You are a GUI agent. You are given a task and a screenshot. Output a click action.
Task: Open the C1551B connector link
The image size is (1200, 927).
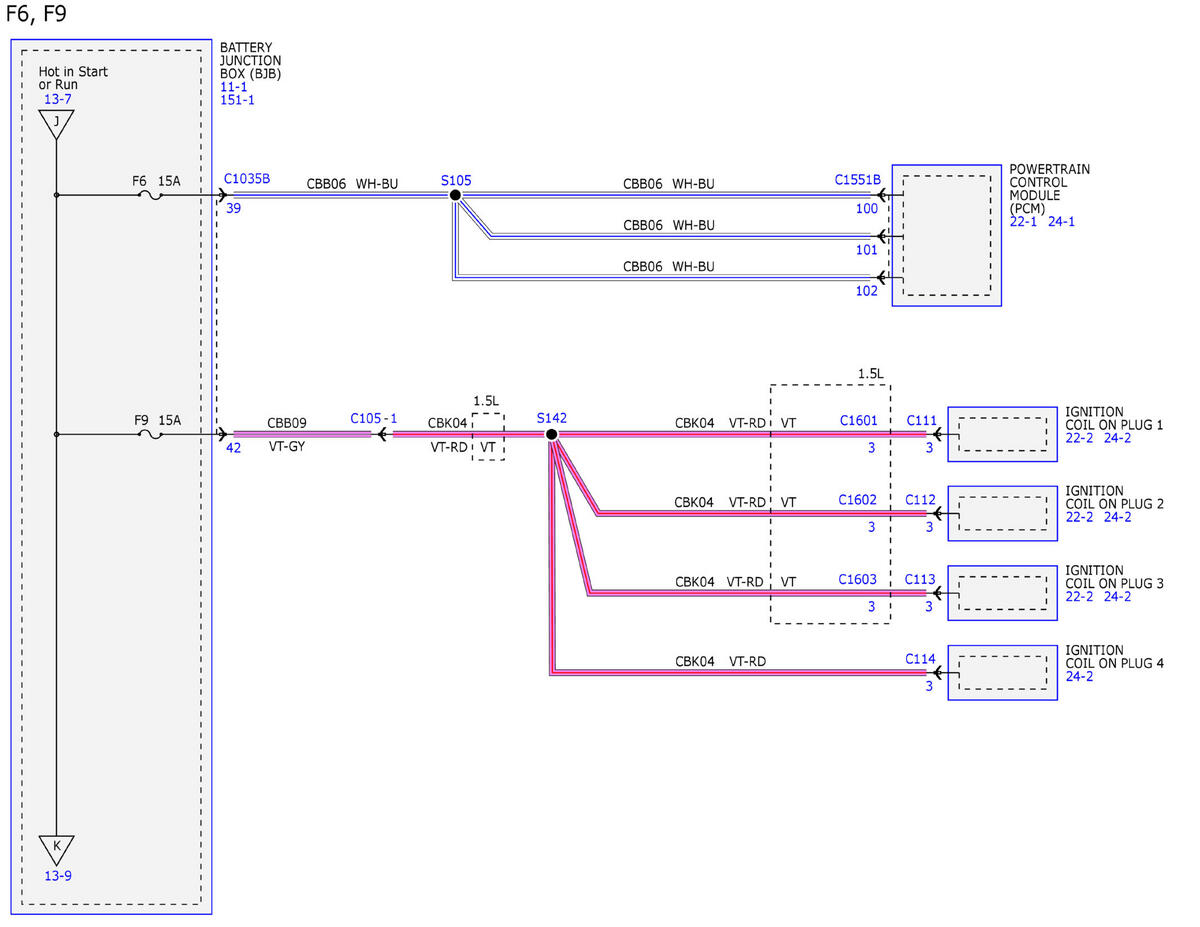pos(858,180)
